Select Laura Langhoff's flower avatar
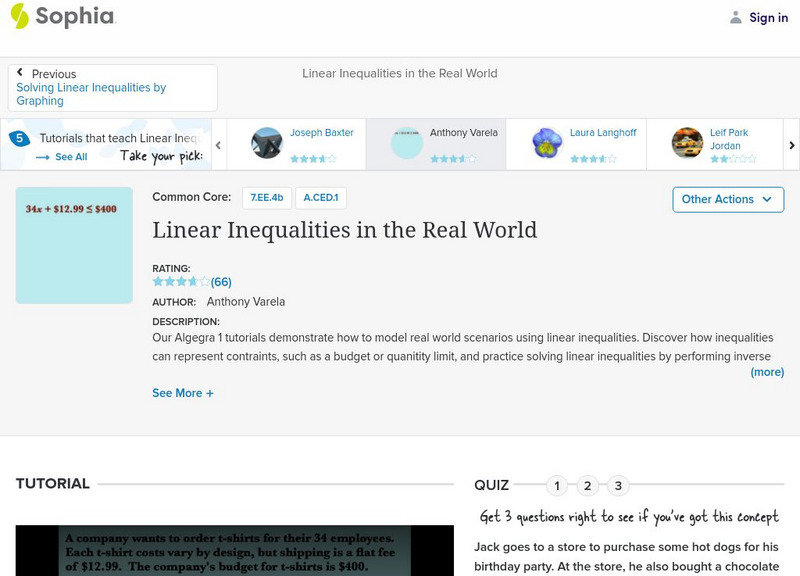The image size is (800, 576). tap(547, 143)
